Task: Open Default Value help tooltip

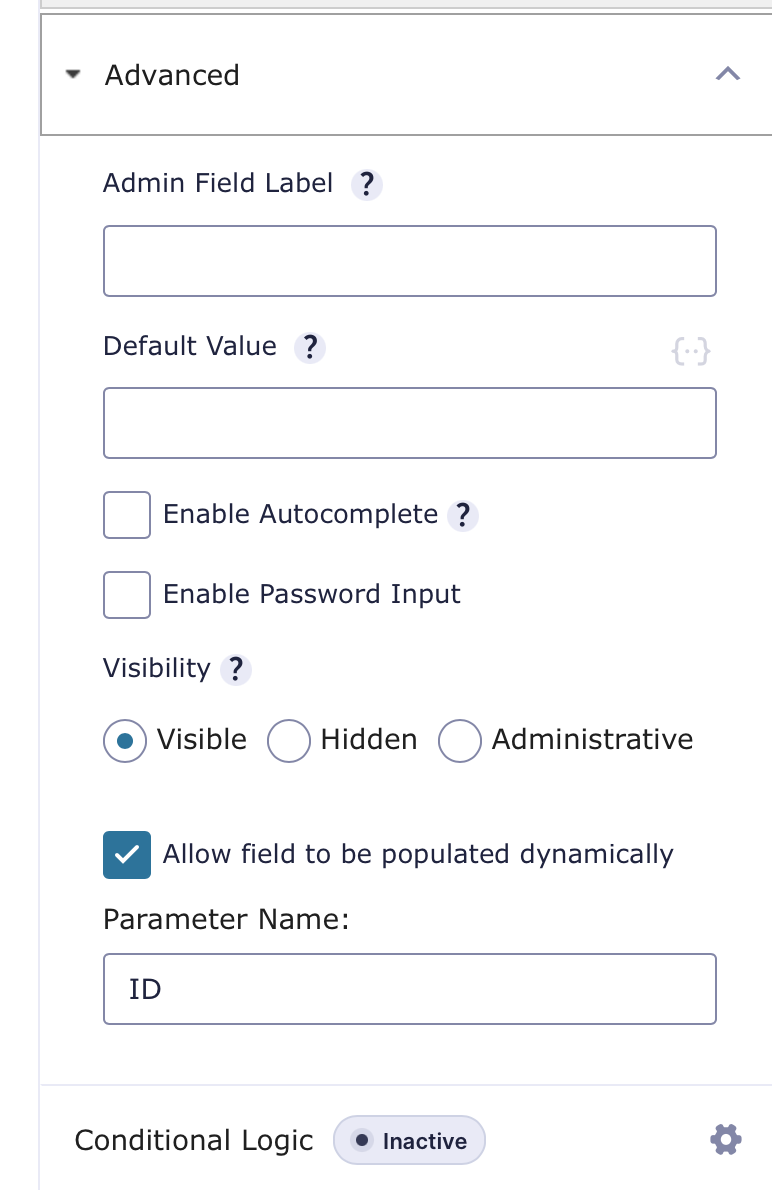Action: click(x=310, y=347)
